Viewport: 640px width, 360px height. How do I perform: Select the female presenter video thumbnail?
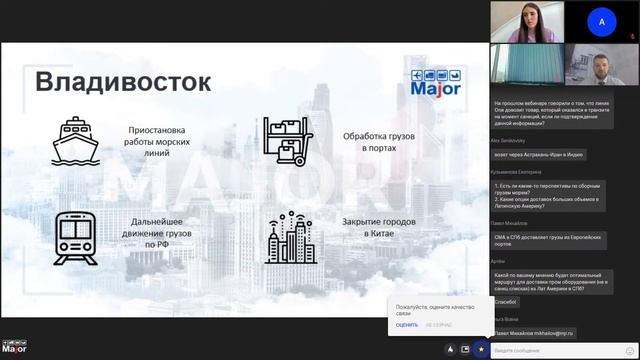coord(527,22)
